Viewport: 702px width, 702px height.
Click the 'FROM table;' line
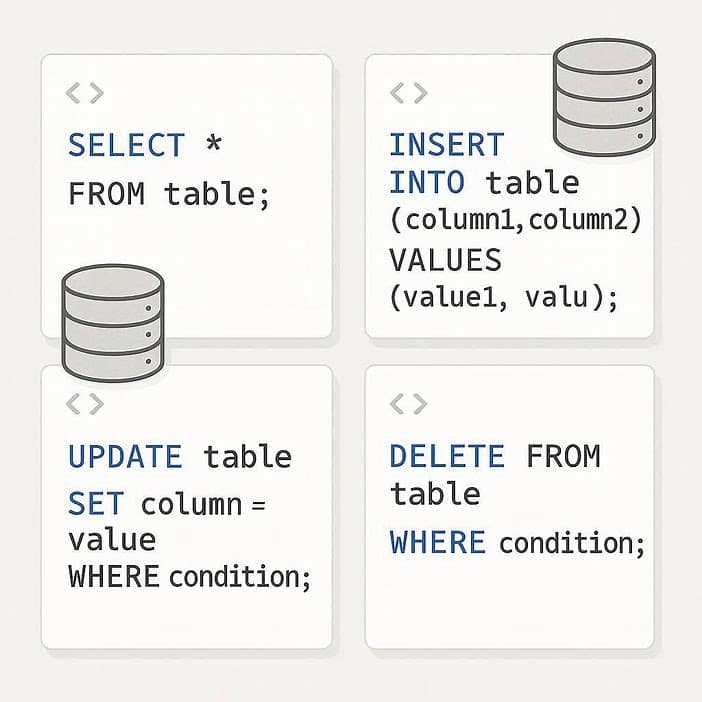169,193
